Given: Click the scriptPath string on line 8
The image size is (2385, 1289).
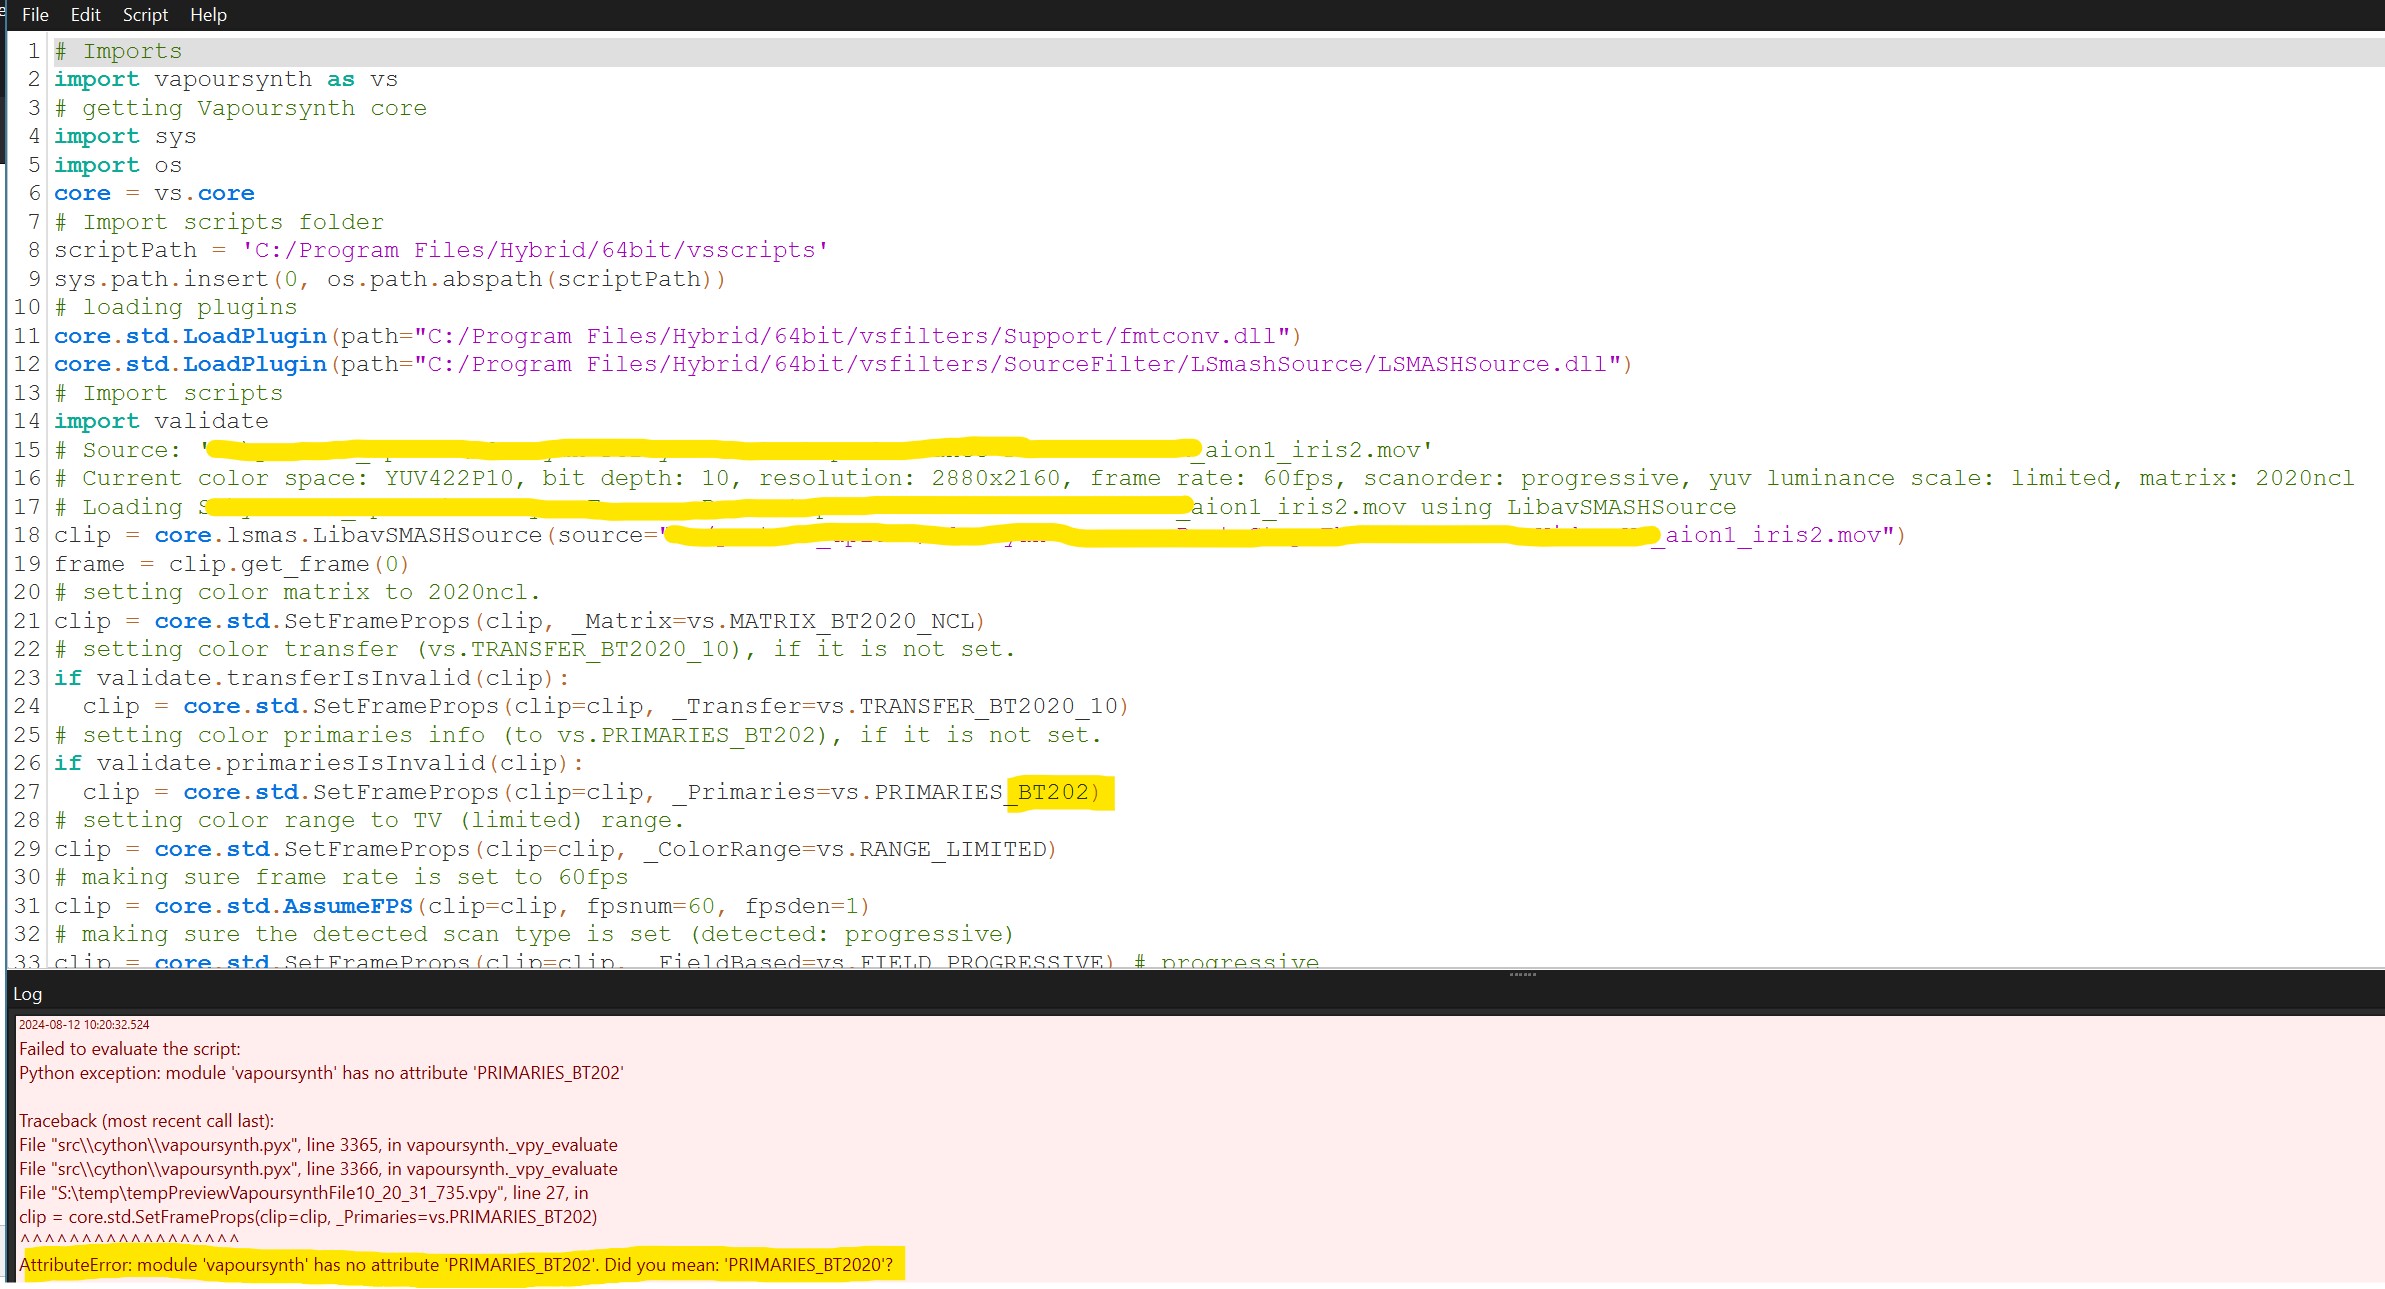Looking at the screenshot, I should click(x=534, y=250).
